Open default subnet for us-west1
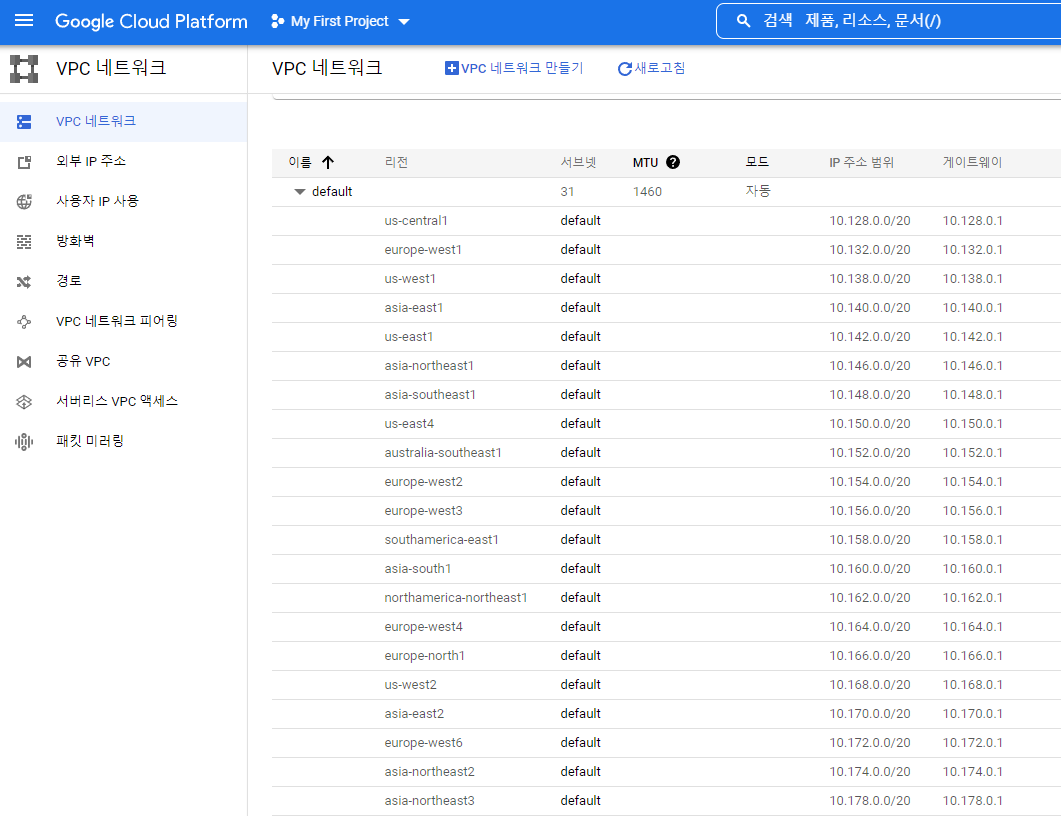 point(580,279)
